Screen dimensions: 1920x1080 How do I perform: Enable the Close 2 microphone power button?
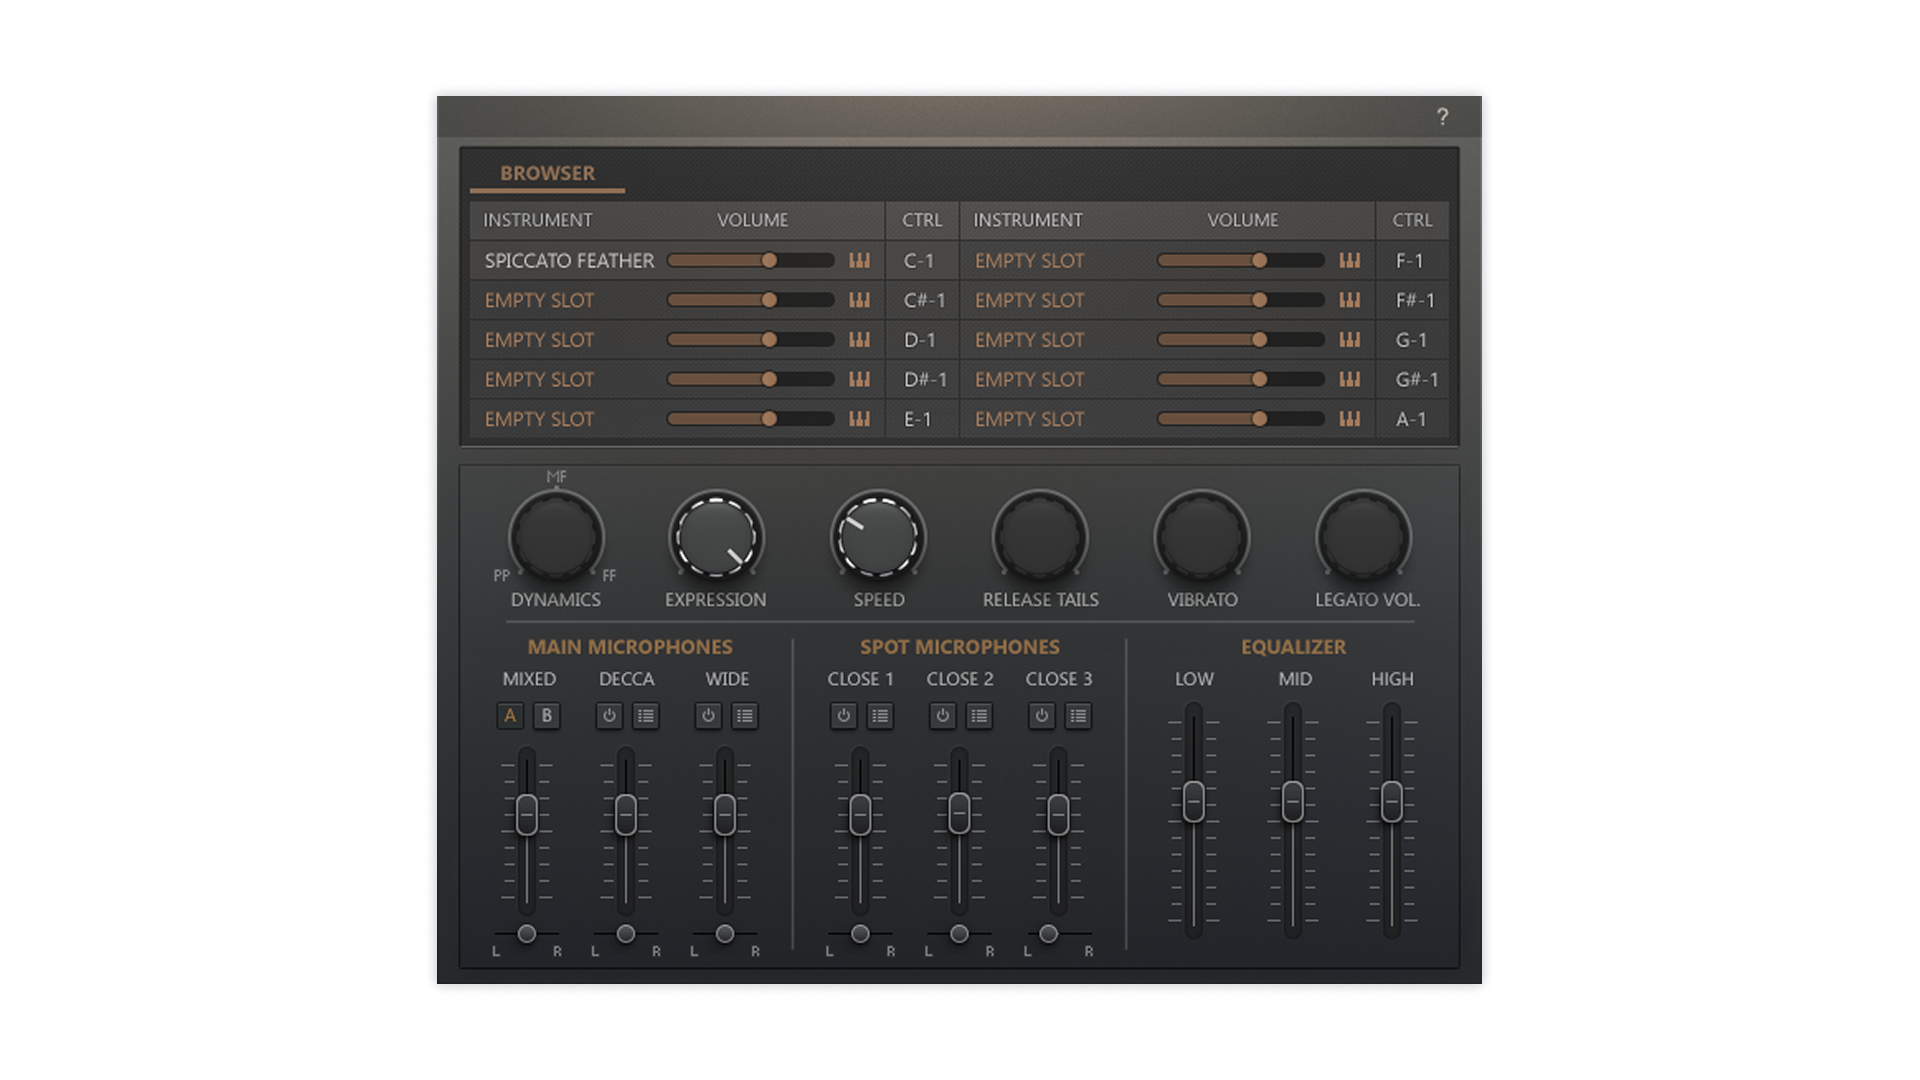click(942, 716)
